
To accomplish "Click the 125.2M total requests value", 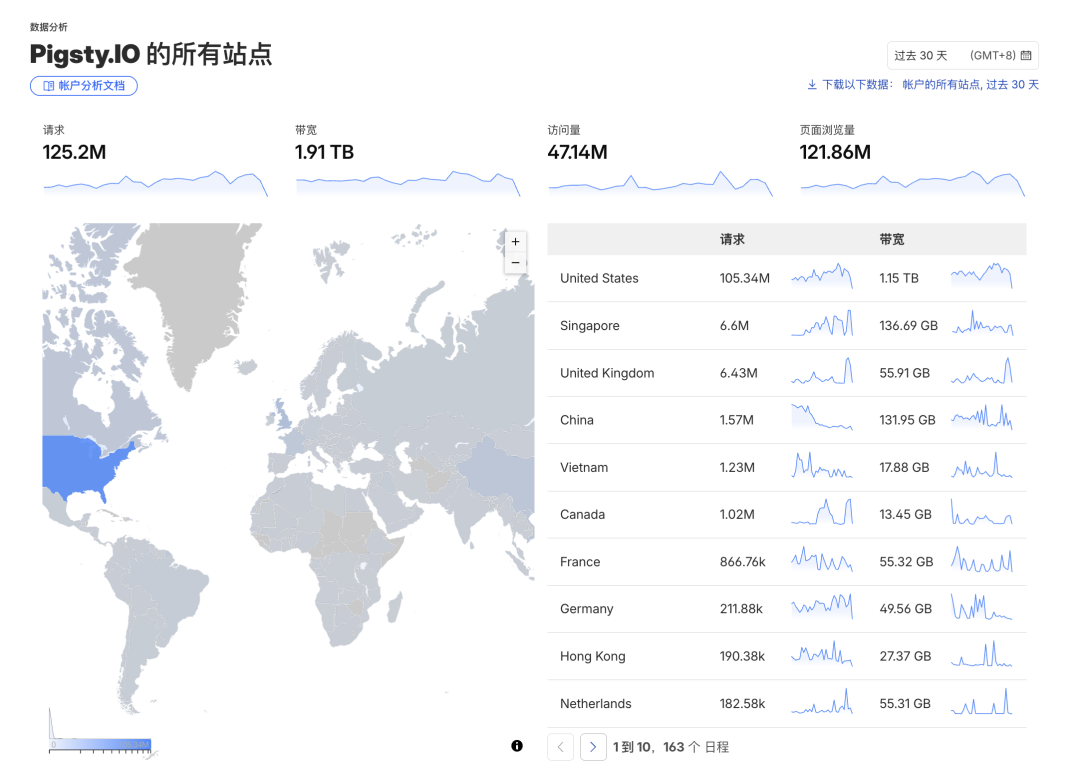I will click(x=74, y=152).
